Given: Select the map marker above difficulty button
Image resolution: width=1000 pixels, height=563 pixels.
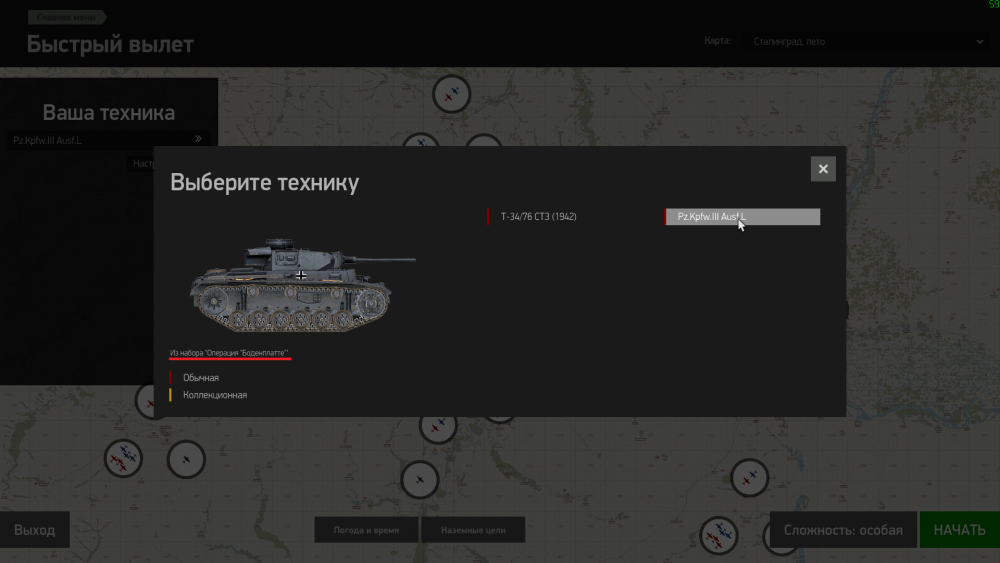Looking at the screenshot, I should pyautogui.click(x=749, y=477).
